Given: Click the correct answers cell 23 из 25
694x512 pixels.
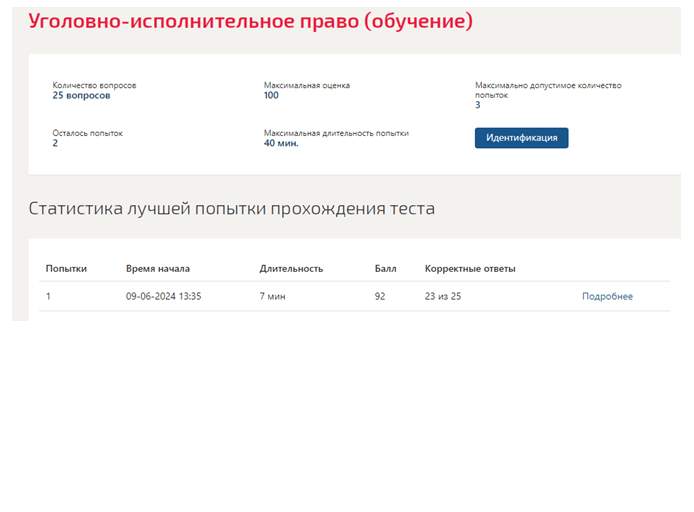Looking at the screenshot, I should pyautogui.click(x=443, y=296).
